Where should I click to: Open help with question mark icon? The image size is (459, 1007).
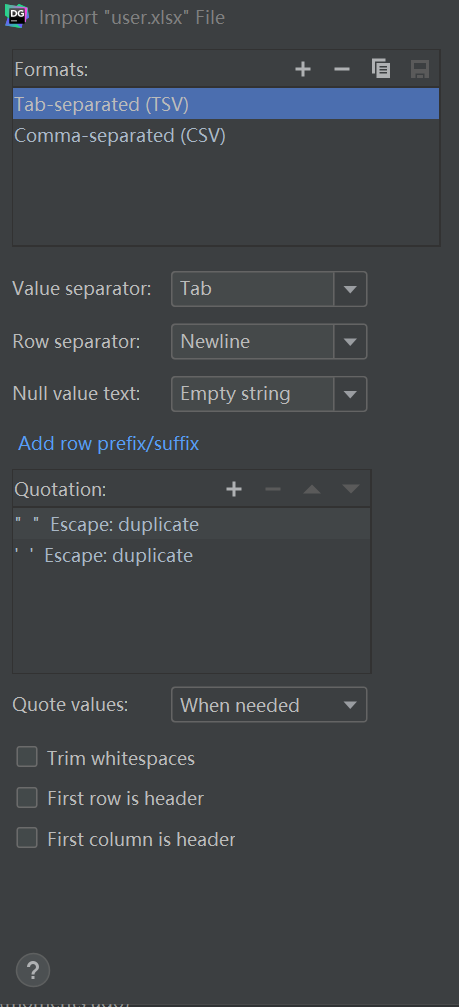click(x=33, y=970)
